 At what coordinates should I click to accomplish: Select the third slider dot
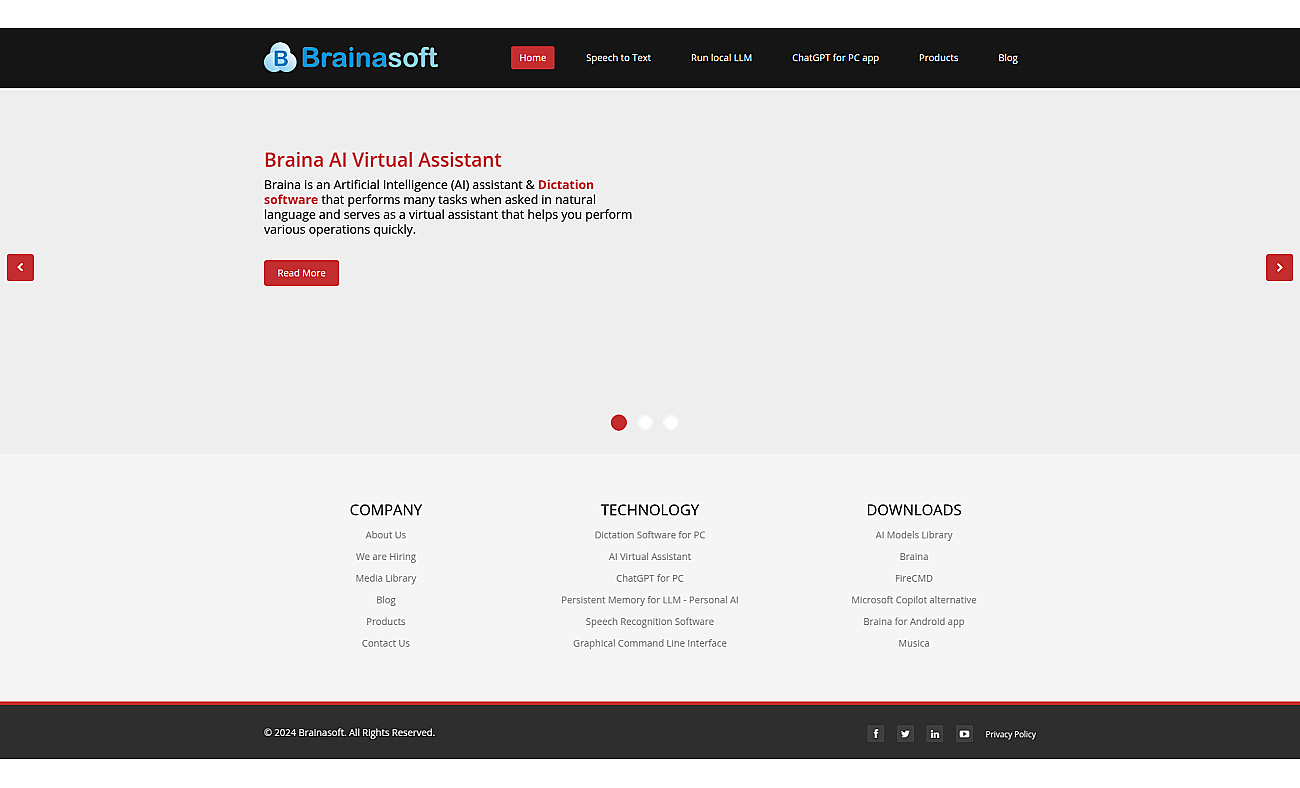pyautogui.click(x=671, y=422)
